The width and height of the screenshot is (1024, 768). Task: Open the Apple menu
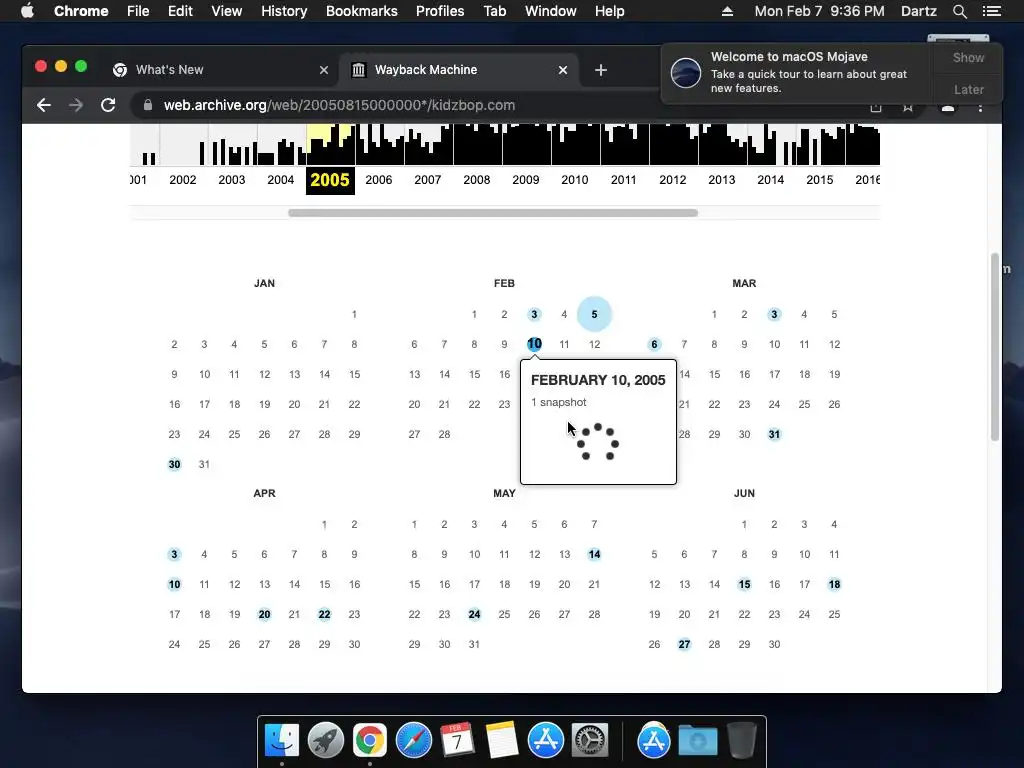coord(27,11)
